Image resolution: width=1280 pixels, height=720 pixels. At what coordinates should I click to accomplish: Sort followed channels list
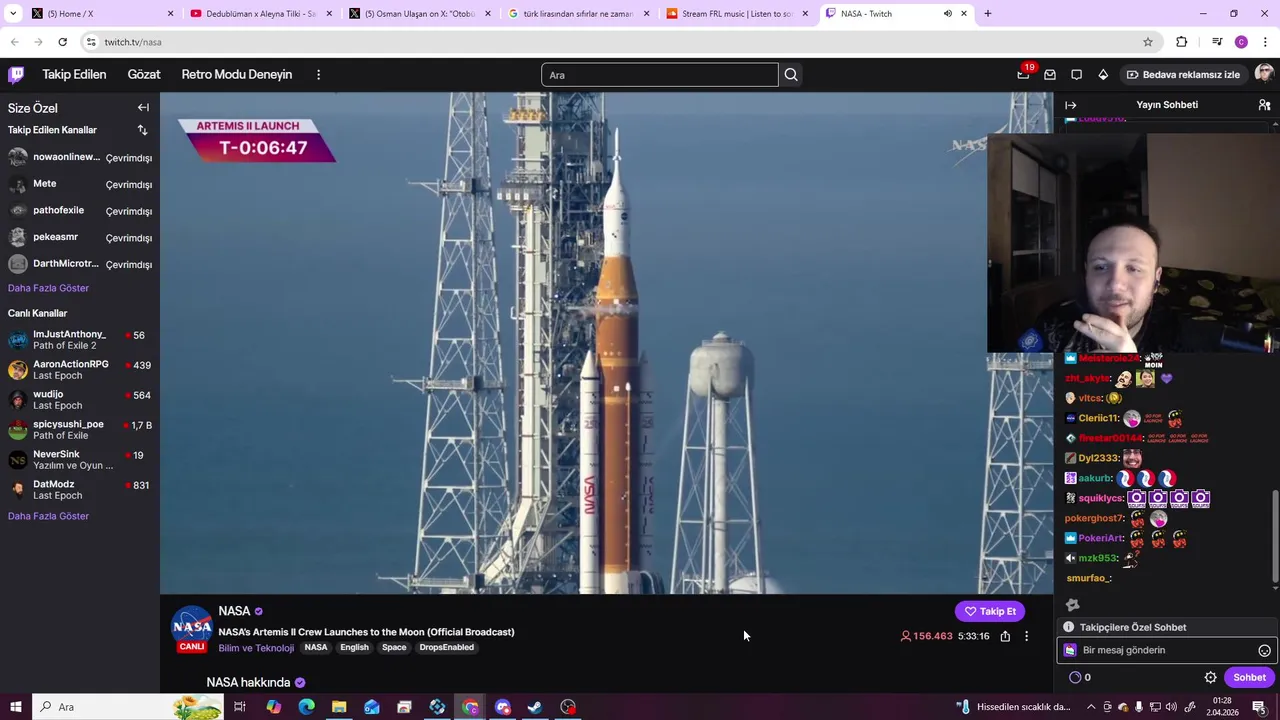tap(142, 130)
